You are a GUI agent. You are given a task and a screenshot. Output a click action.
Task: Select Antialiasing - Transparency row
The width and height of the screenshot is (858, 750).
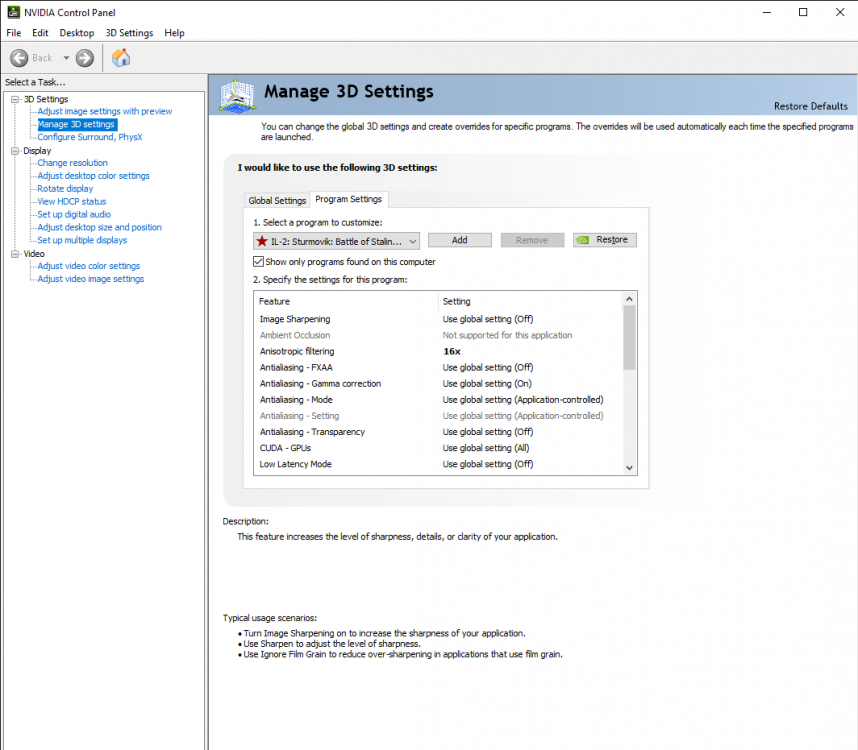[x=438, y=432]
